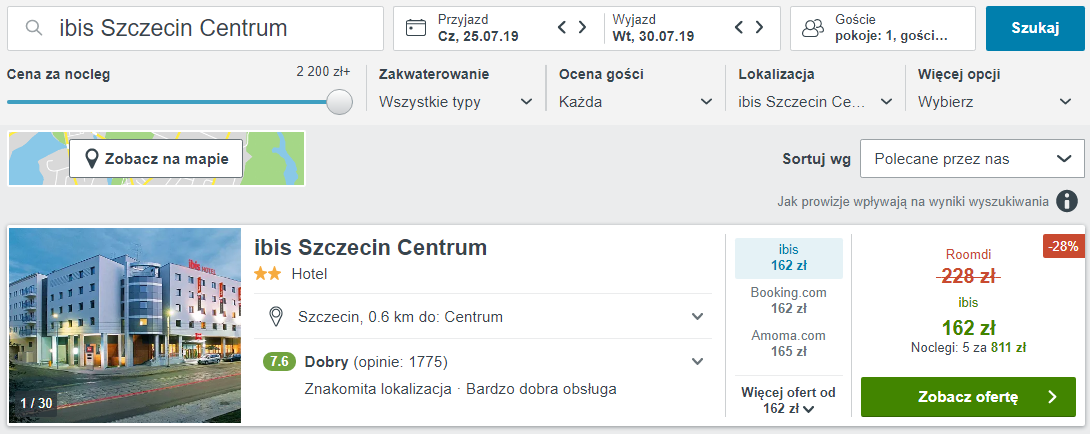Screen dimensions: 1090x434
Task: Click Znakomita lokalizacja review highlight
Action: coord(378,389)
